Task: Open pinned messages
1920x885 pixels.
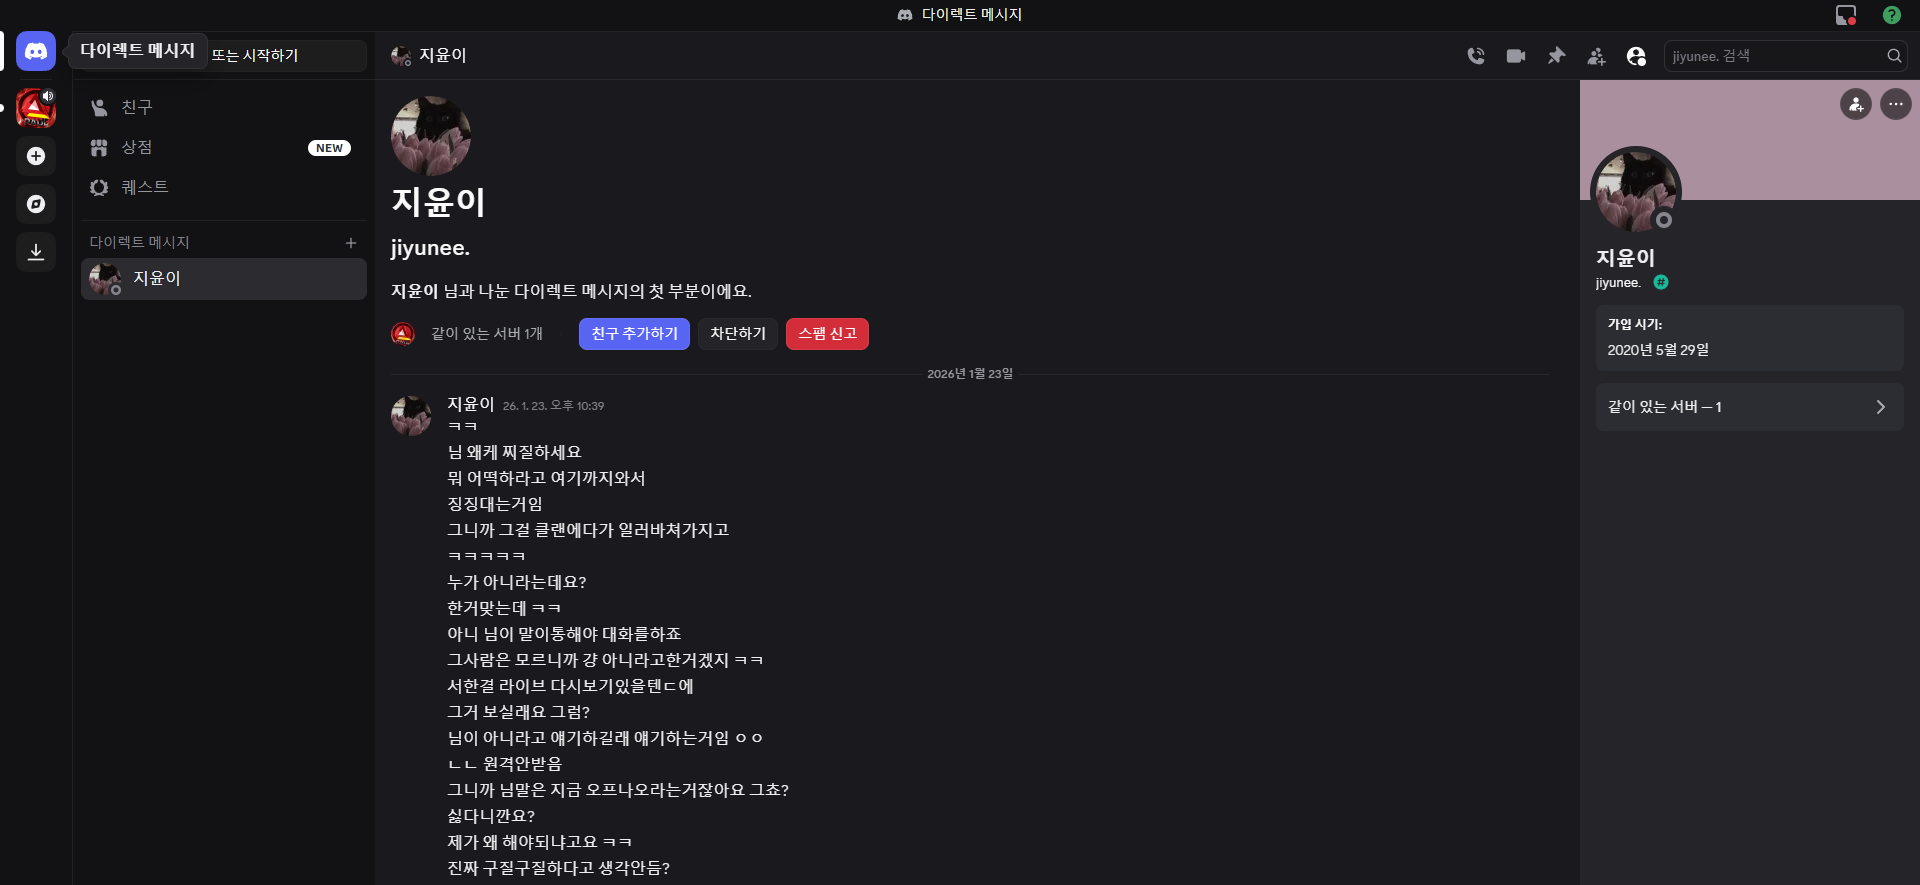Action: 1556,56
